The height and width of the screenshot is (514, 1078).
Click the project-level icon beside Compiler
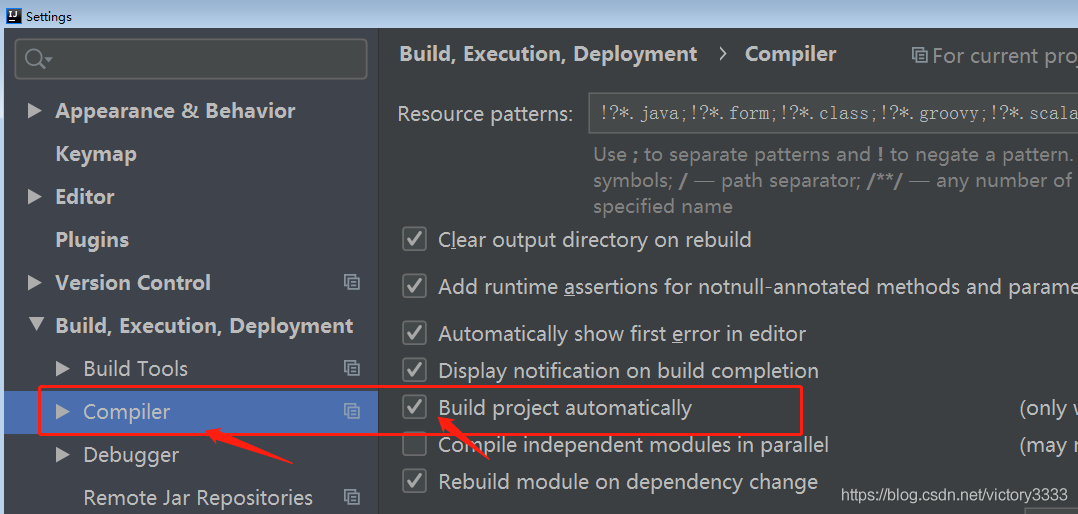pos(352,412)
